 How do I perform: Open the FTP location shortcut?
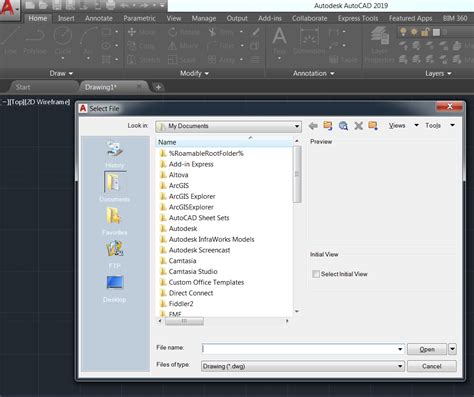point(115,254)
